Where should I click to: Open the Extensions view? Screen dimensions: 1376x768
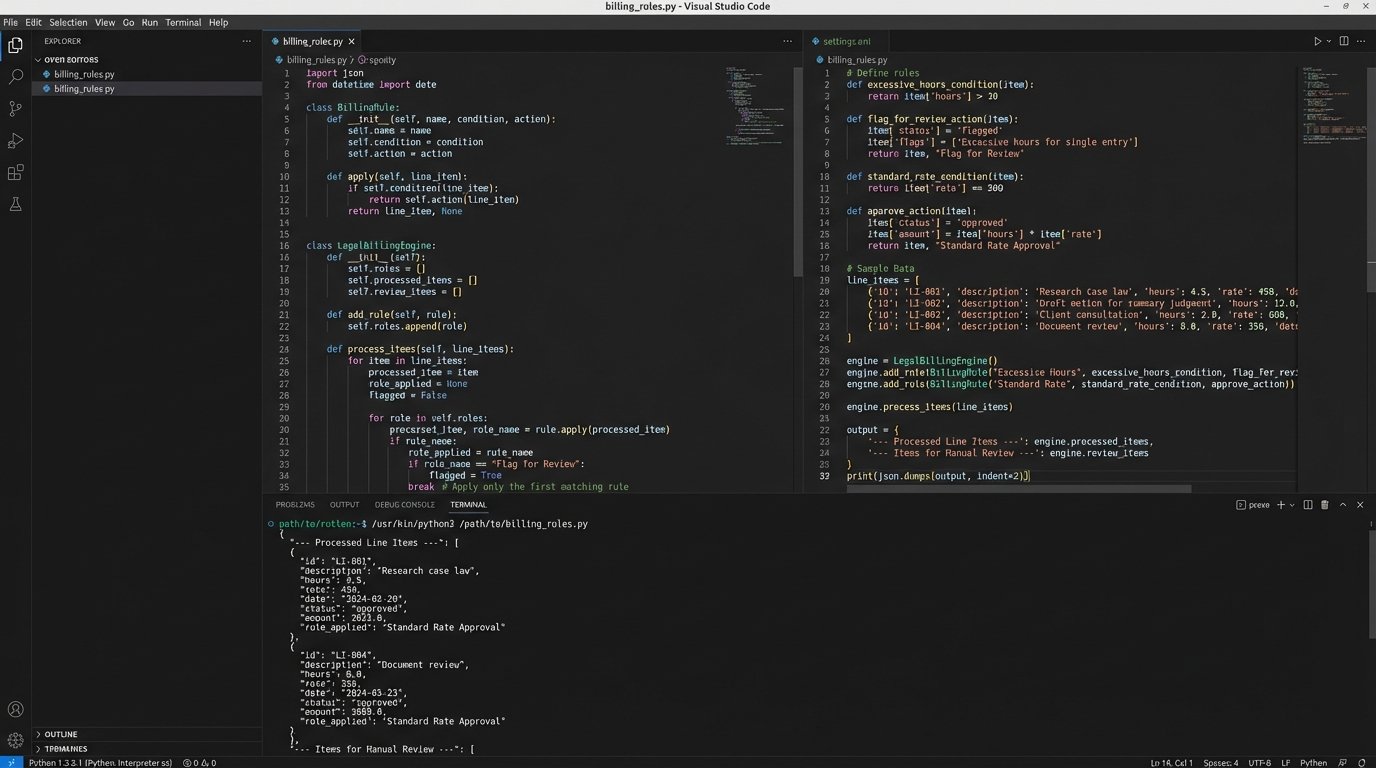15,173
